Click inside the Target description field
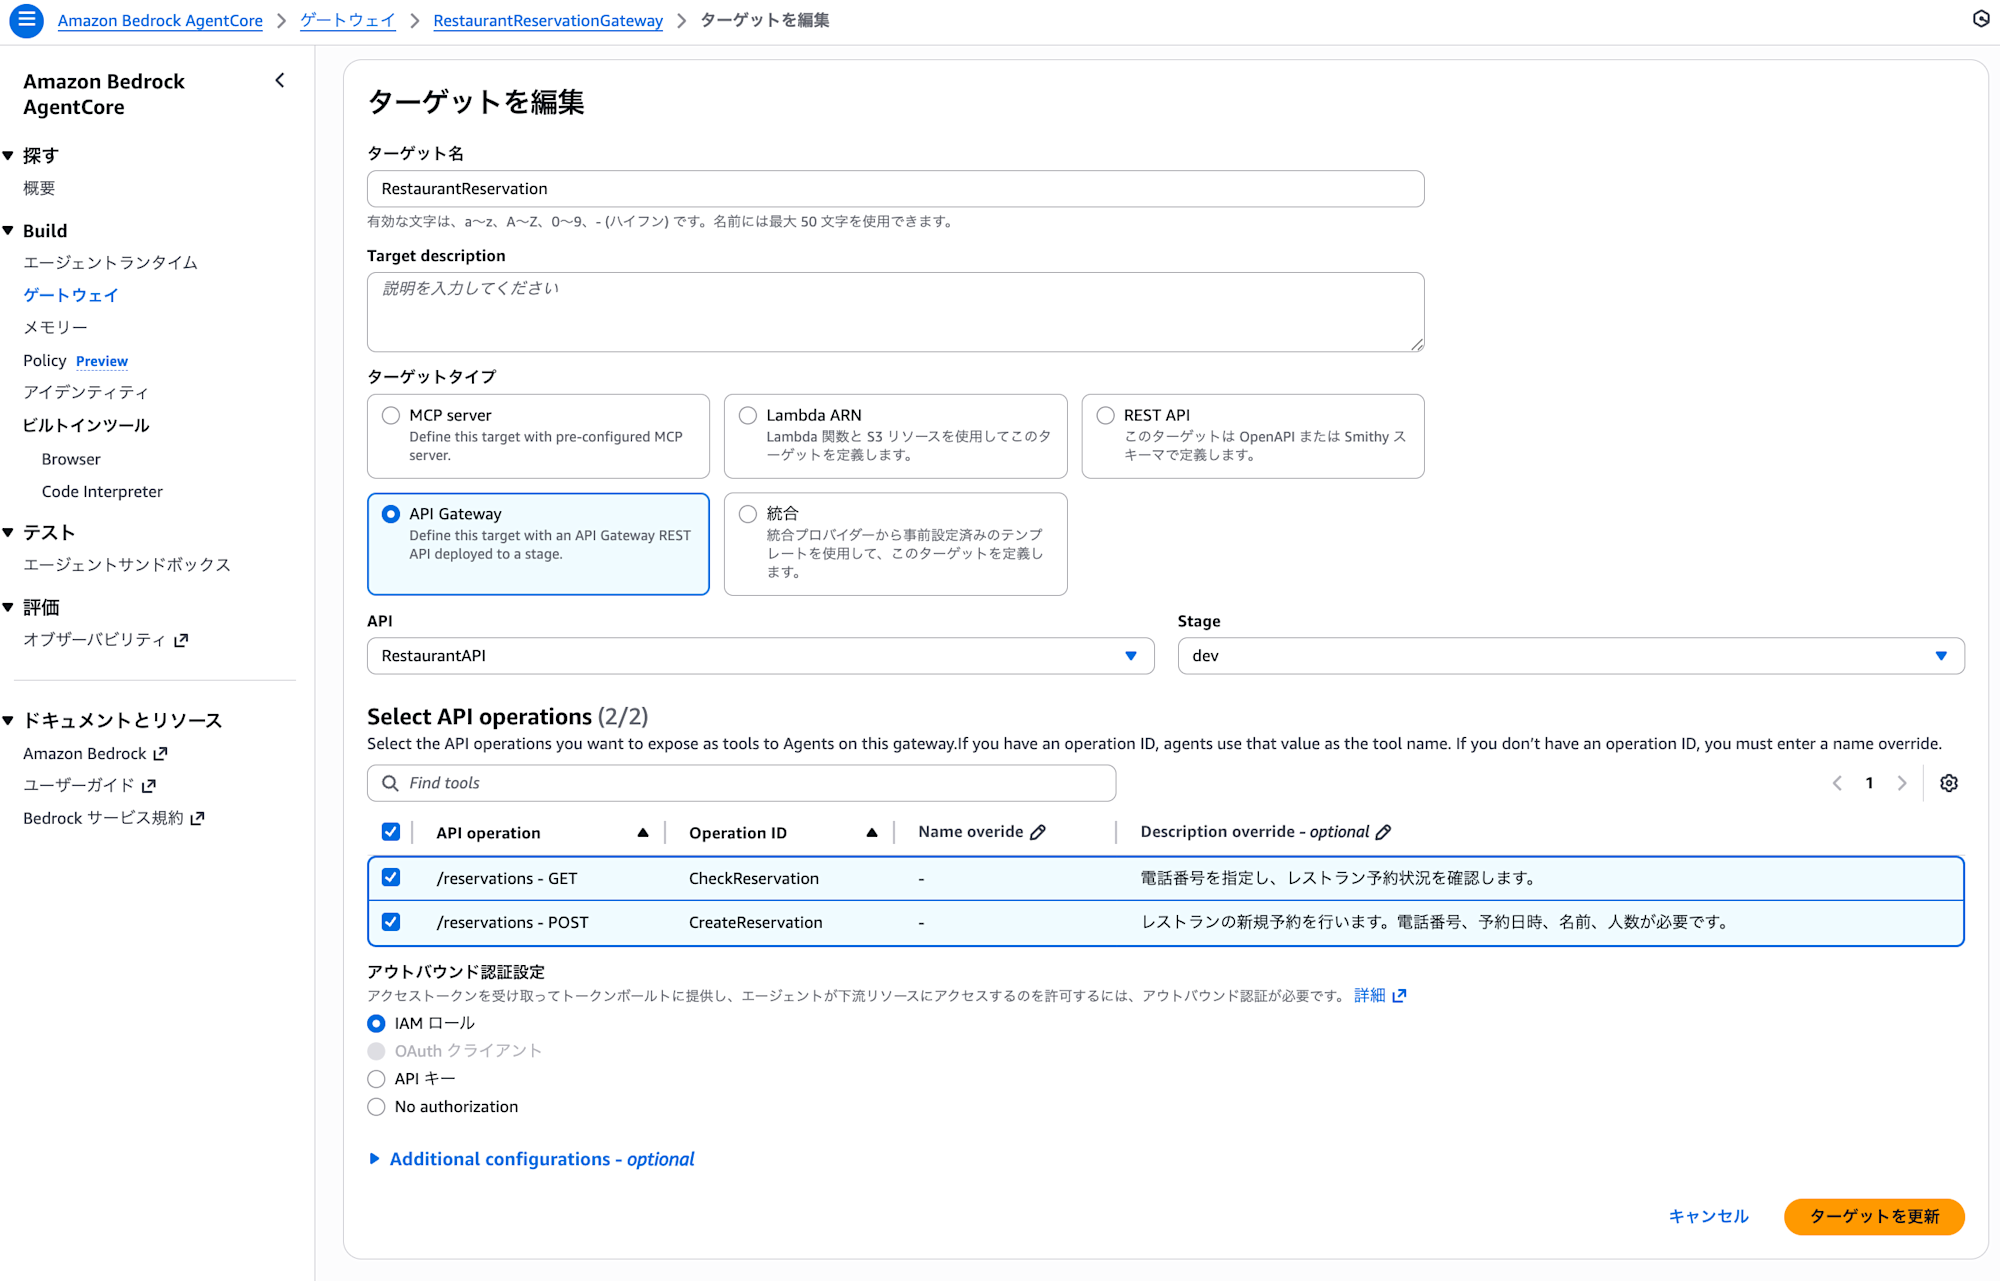The image size is (2000, 1281). point(895,311)
